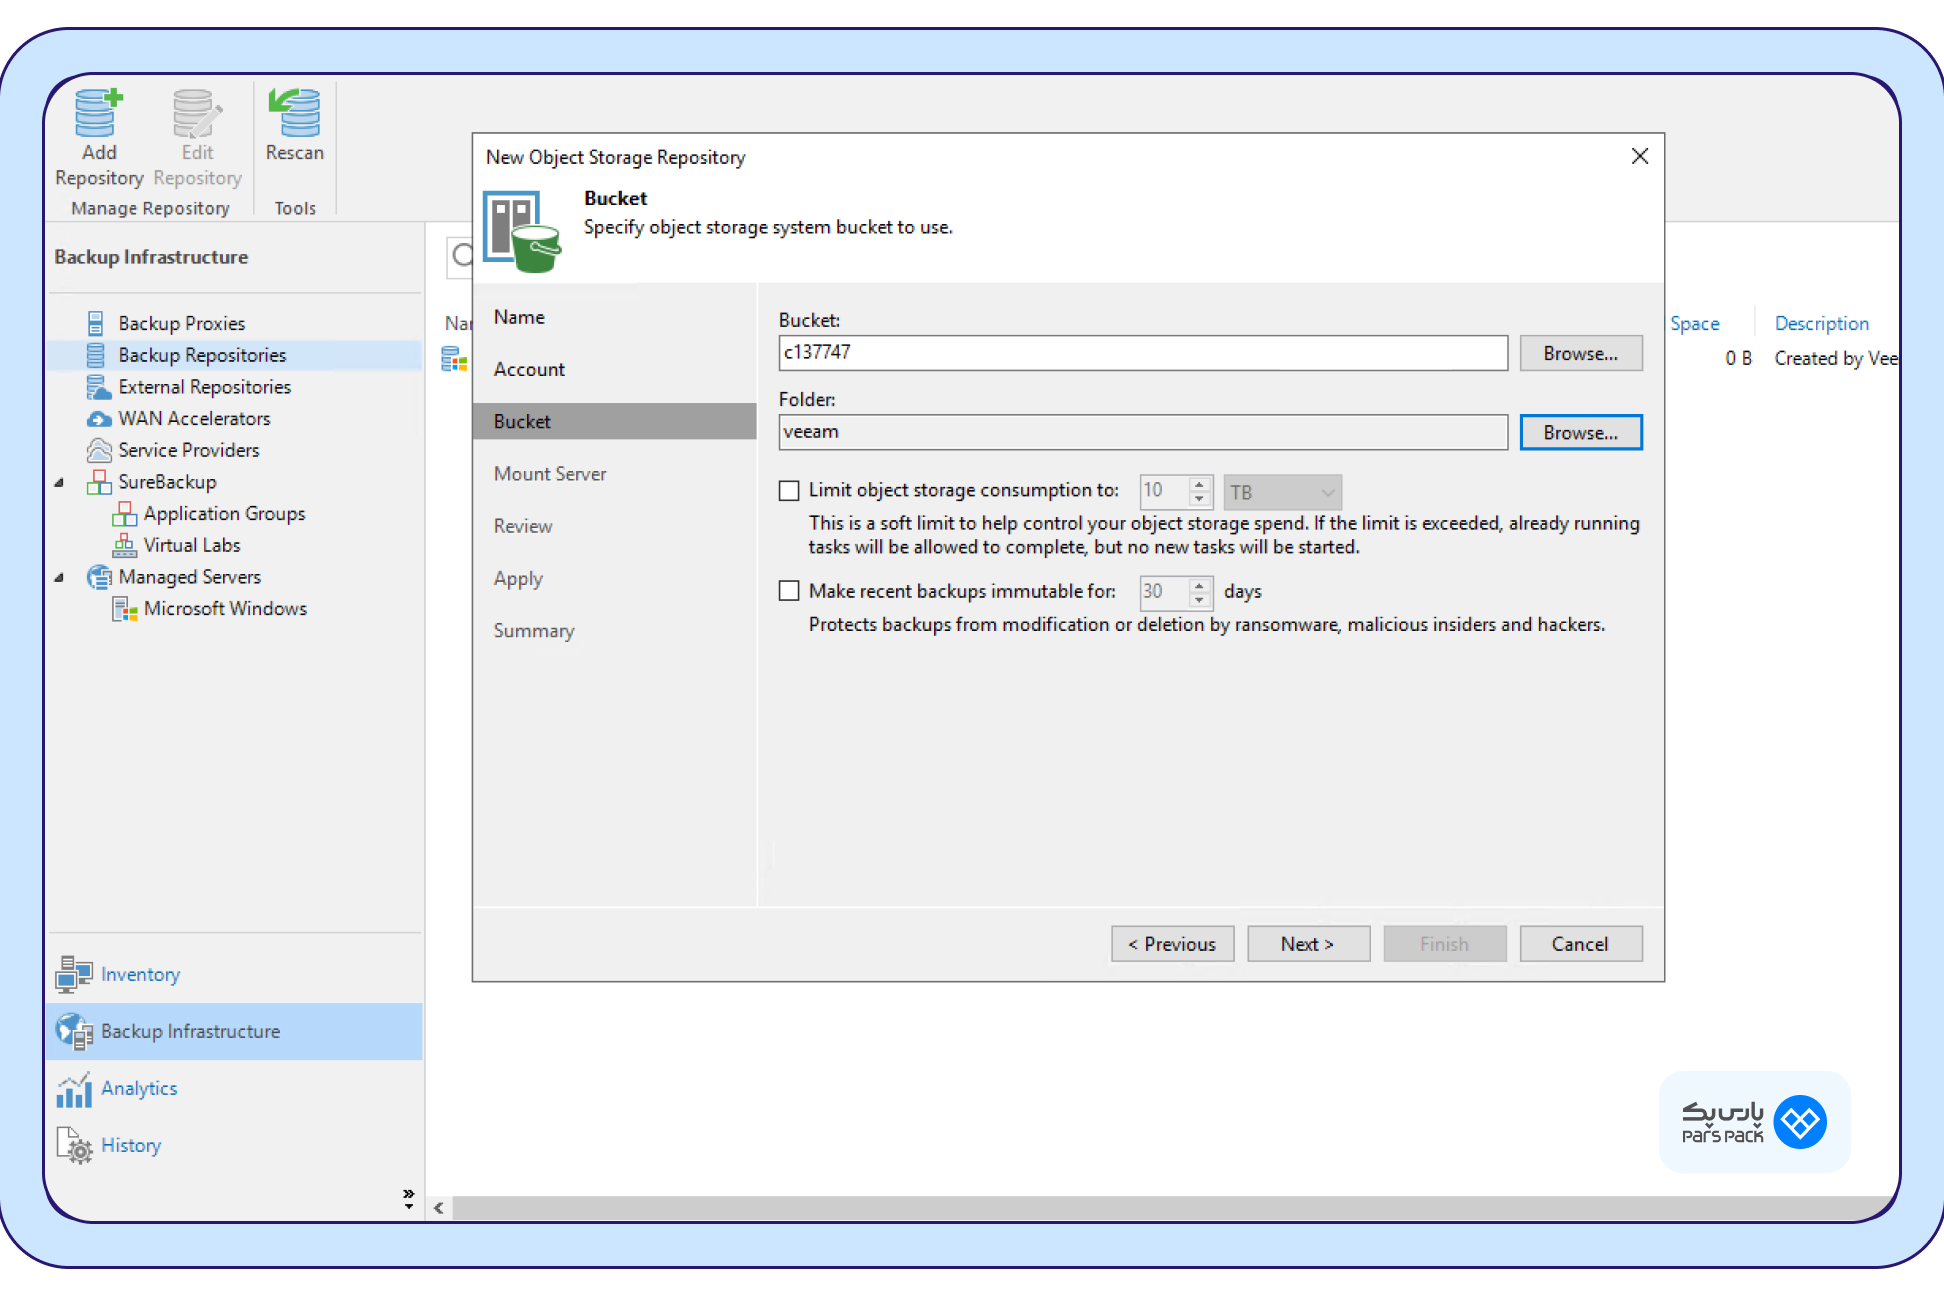
Task: Click the Previous button
Action: (x=1172, y=944)
